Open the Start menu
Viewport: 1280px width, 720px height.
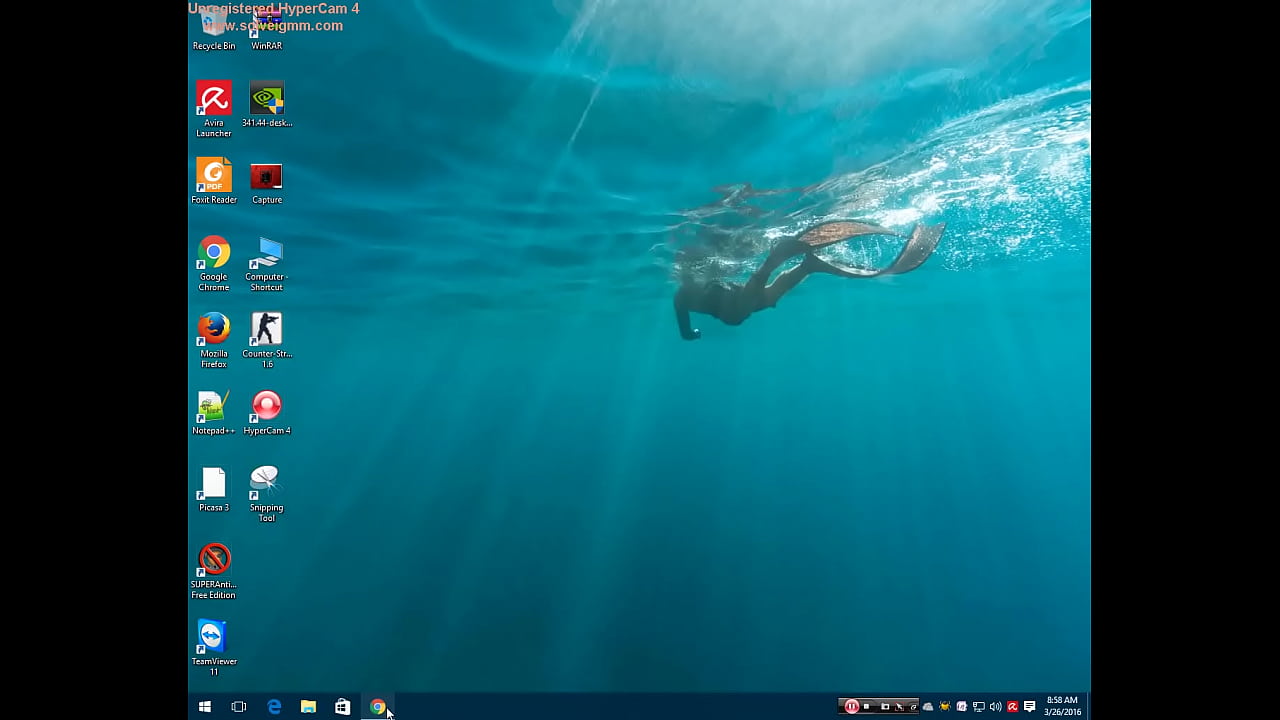tap(204, 707)
